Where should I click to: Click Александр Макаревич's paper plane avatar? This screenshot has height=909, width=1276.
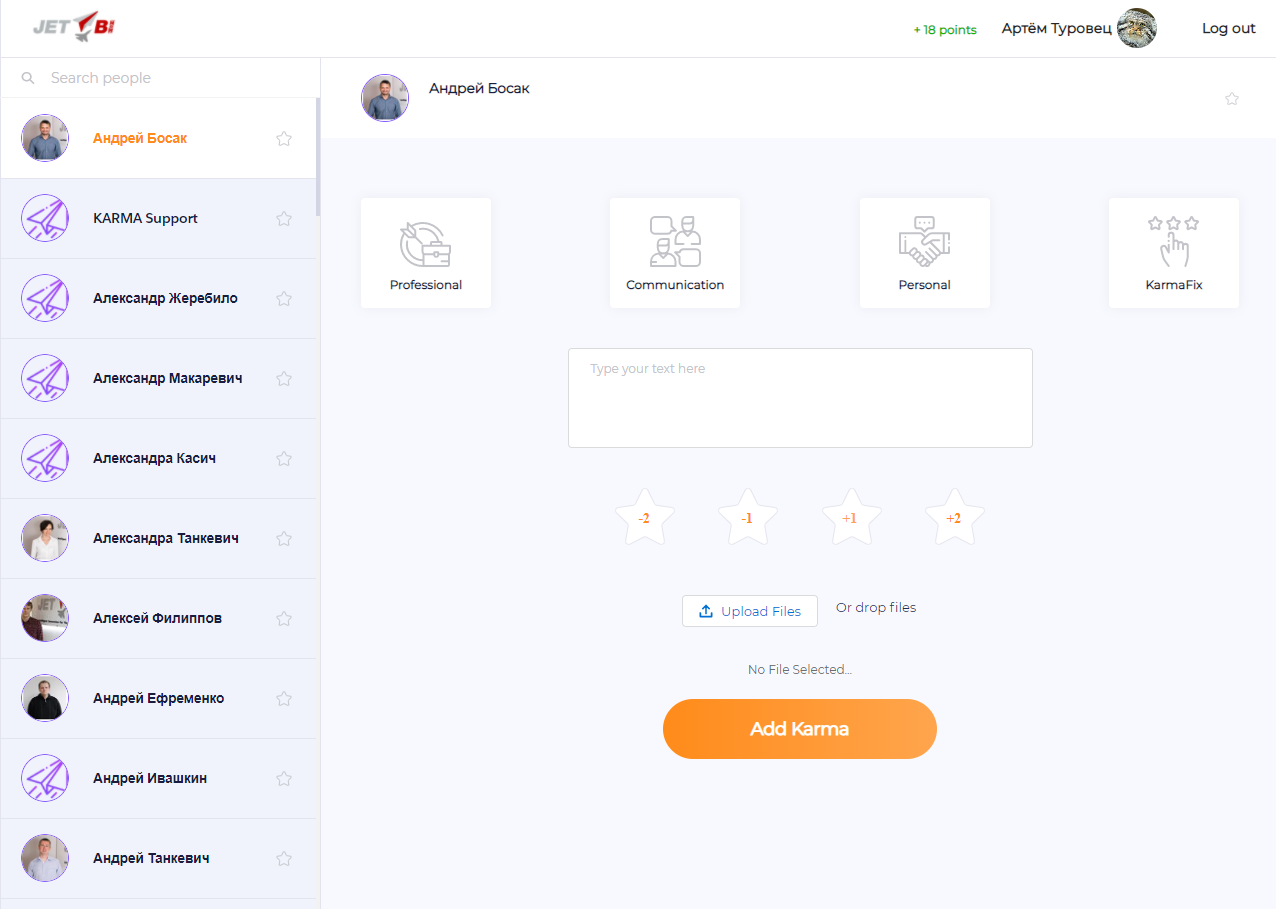click(45, 378)
